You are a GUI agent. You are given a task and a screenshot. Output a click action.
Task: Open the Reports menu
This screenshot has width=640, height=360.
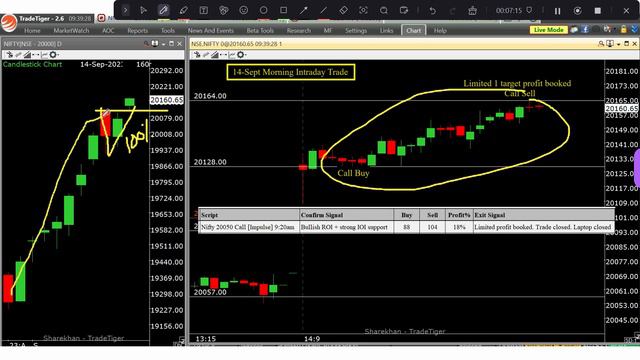(x=138, y=31)
